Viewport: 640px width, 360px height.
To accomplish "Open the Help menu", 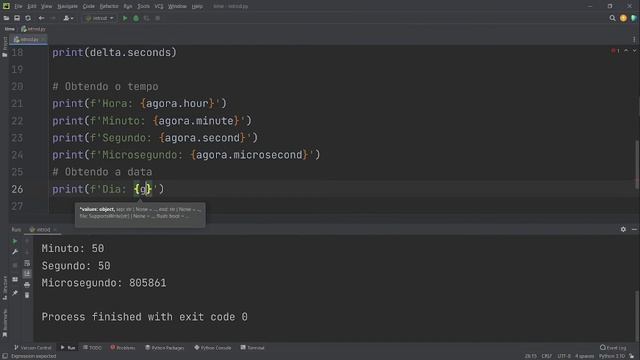I will pyautogui.click(x=197, y=6).
